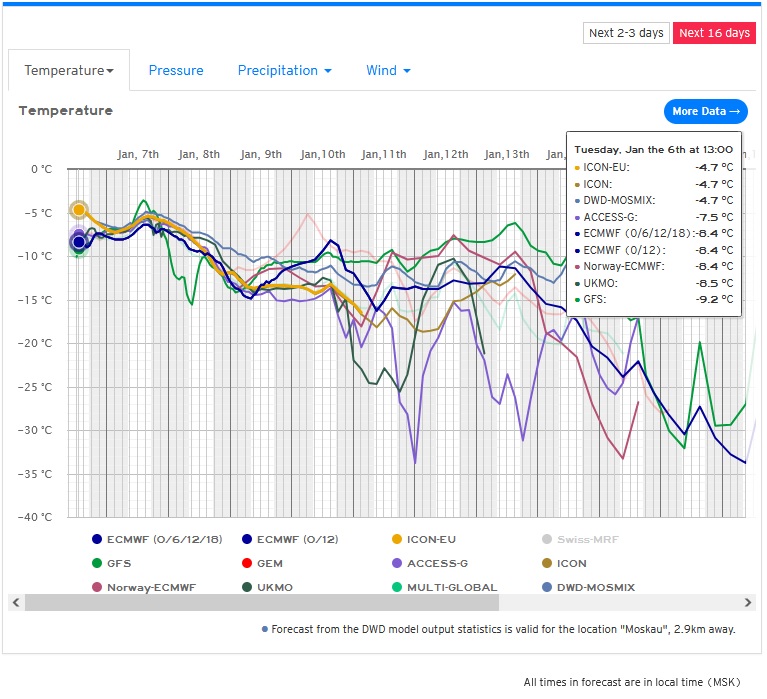Click the Norway-ECMWF legend marker
This screenshot has height=699, width=767.
pyautogui.click(x=97, y=587)
